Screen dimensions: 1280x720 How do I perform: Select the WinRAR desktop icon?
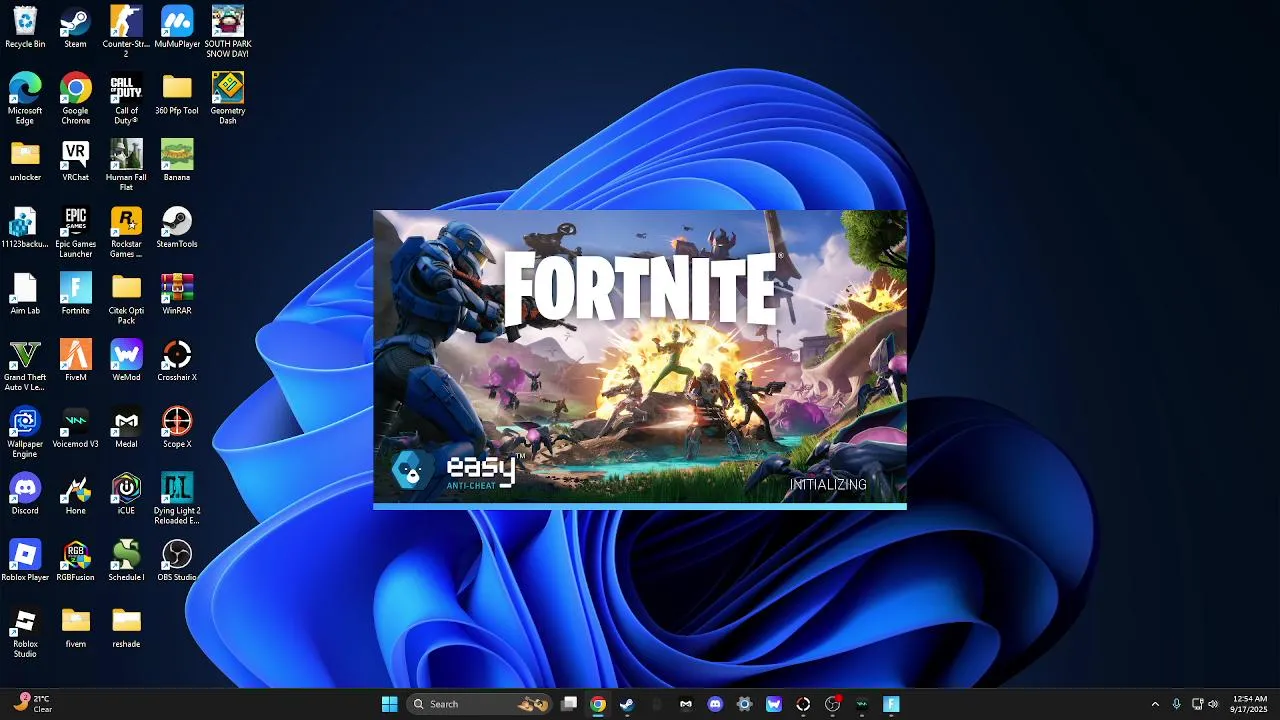click(177, 294)
